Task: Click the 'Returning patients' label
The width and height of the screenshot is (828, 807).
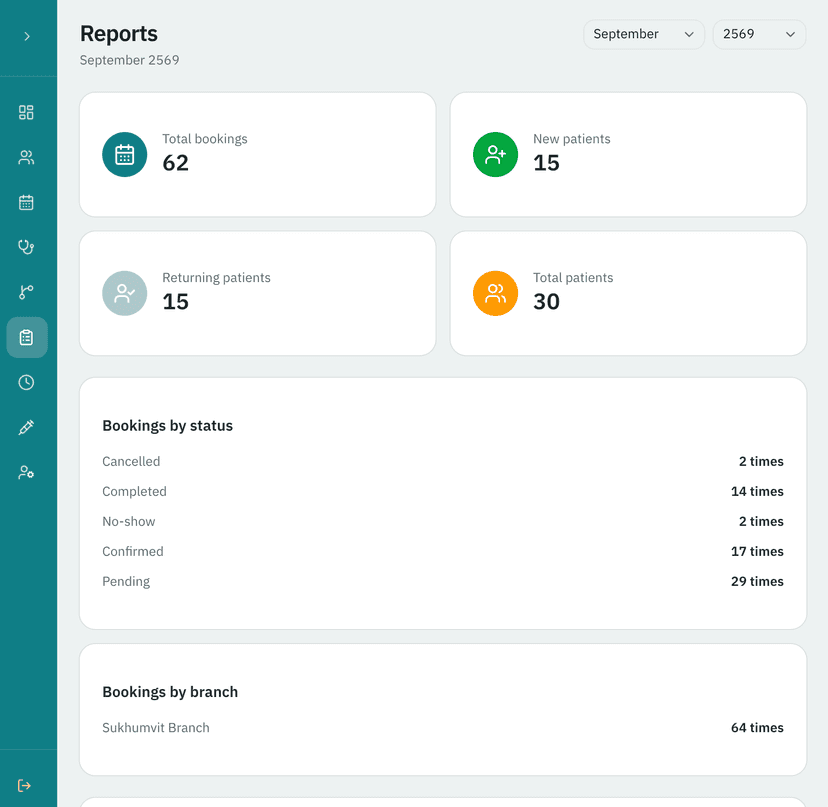Action: 216,278
